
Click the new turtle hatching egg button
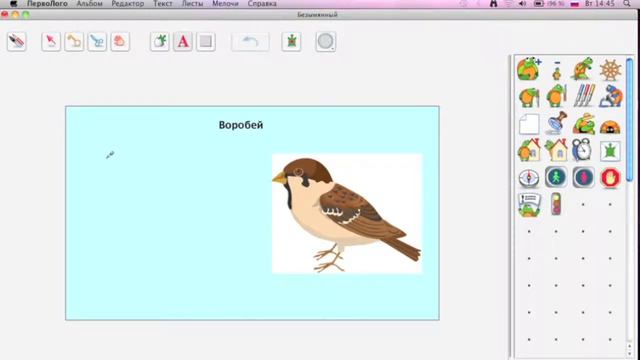point(160,42)
